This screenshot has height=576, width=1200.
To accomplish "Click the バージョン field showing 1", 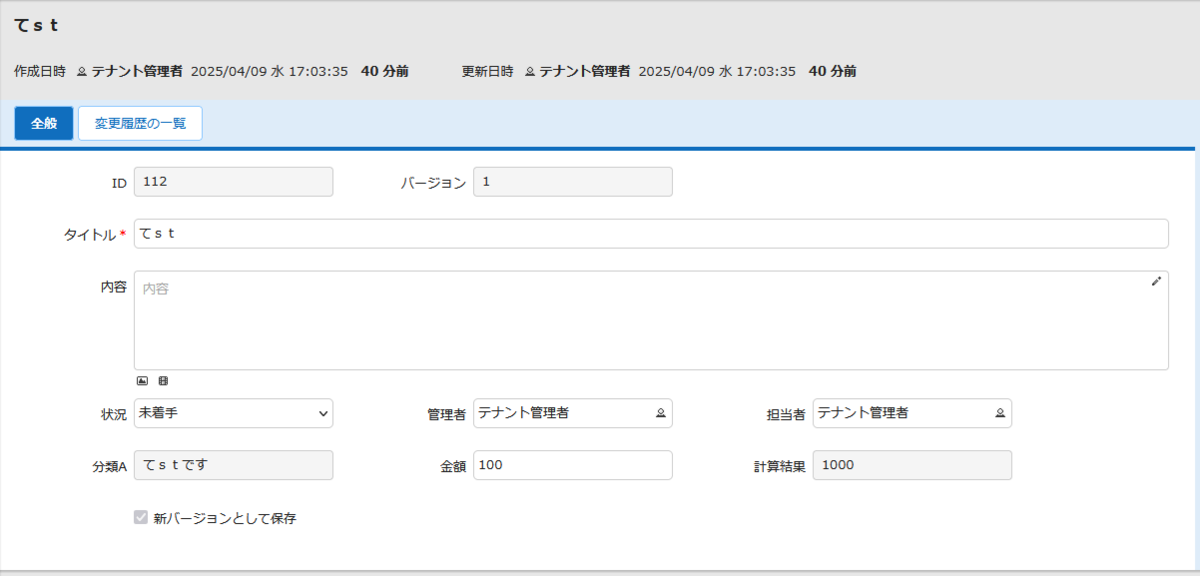I will point(573,182).
